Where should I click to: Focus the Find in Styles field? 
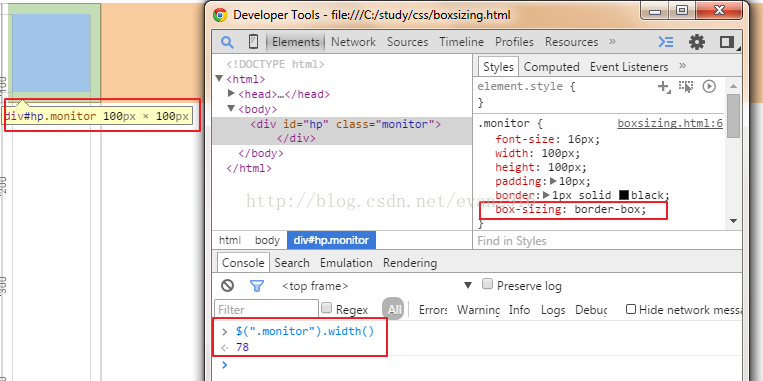(x=607, y=241)
